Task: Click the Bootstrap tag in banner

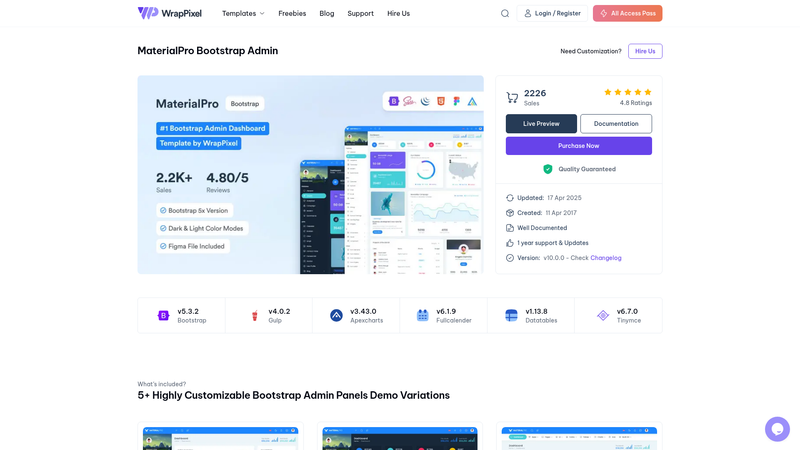Action: pyautogui.click(x=245, y=104)
